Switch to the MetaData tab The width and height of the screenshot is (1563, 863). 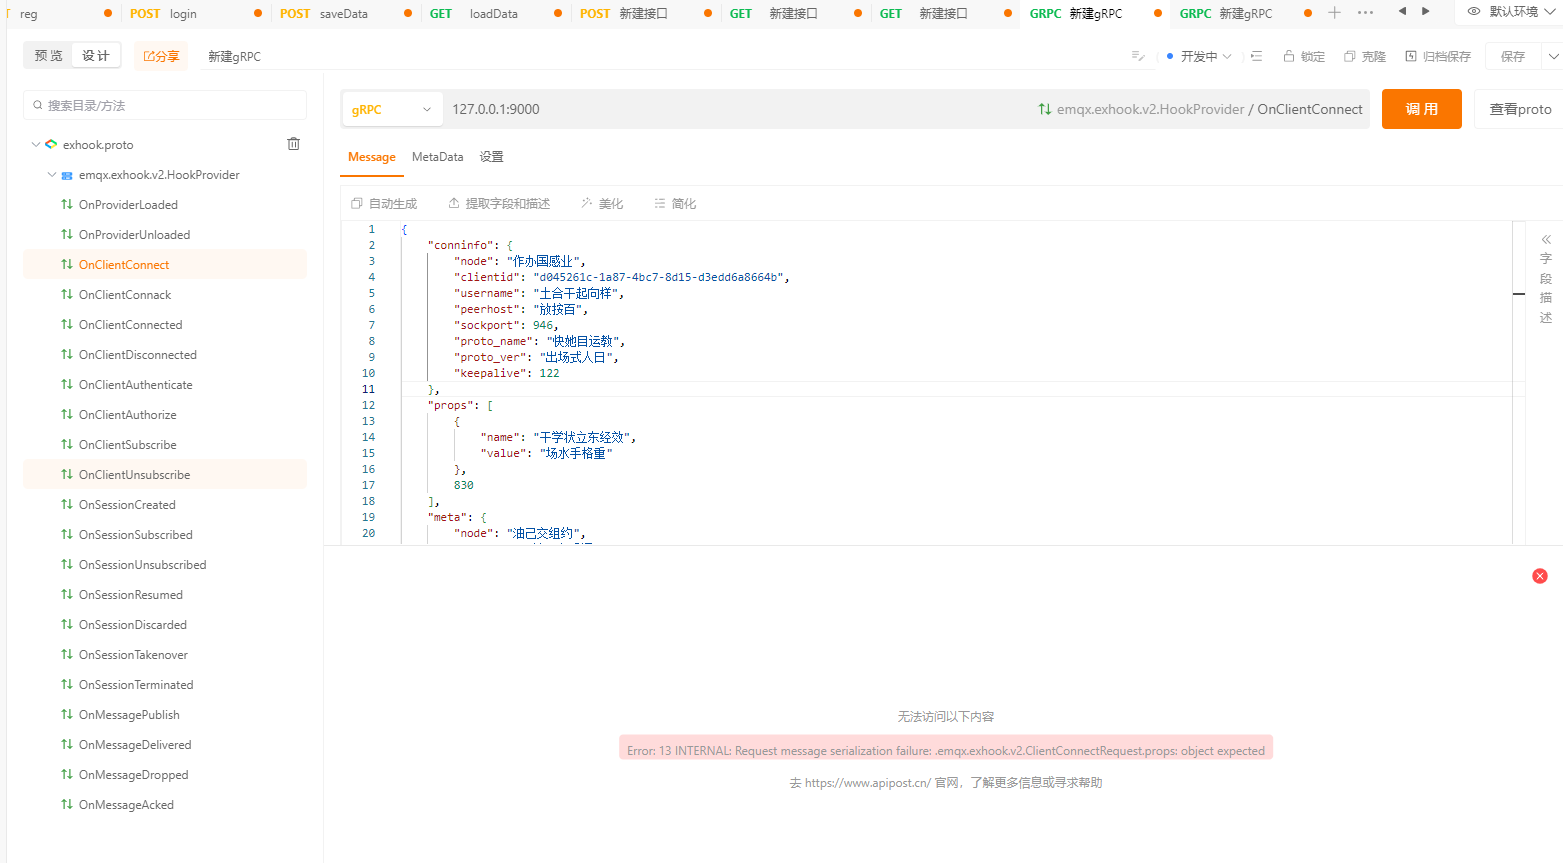437,157
